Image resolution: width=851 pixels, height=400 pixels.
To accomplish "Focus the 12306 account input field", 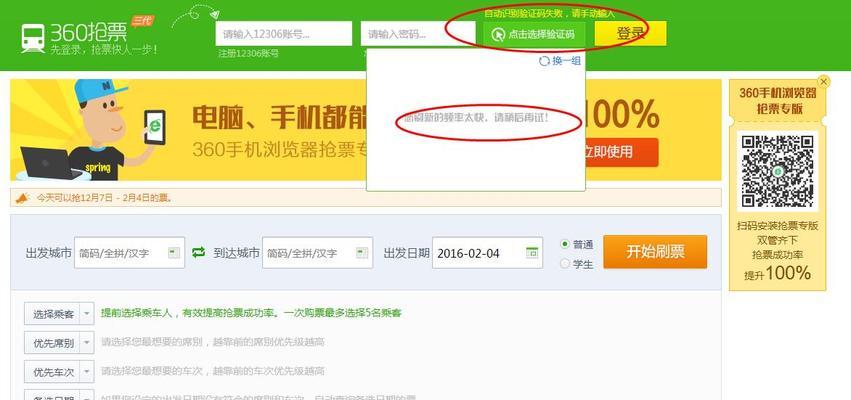I will [x=284, y=34].
